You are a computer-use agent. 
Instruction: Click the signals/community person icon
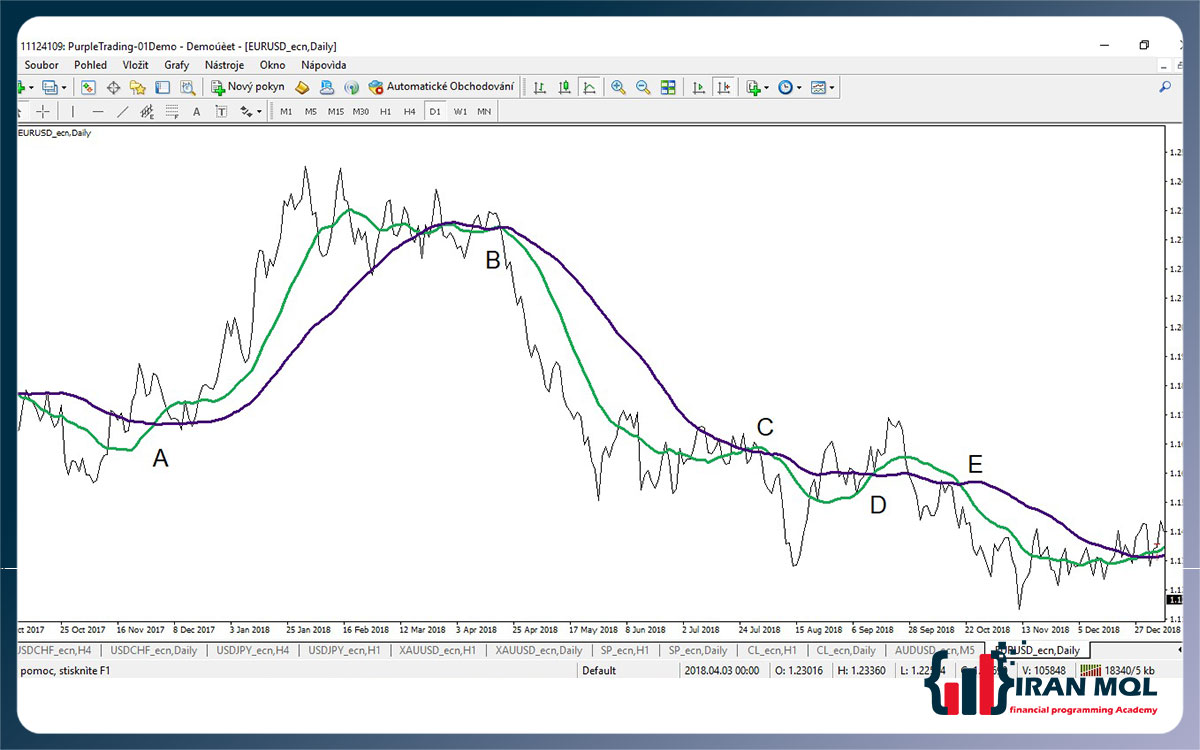(x=327, y=87)
